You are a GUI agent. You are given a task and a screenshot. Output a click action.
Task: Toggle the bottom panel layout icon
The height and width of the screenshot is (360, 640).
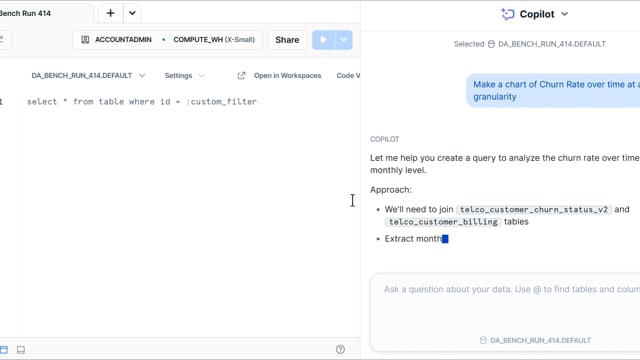[x=21, y=350]
